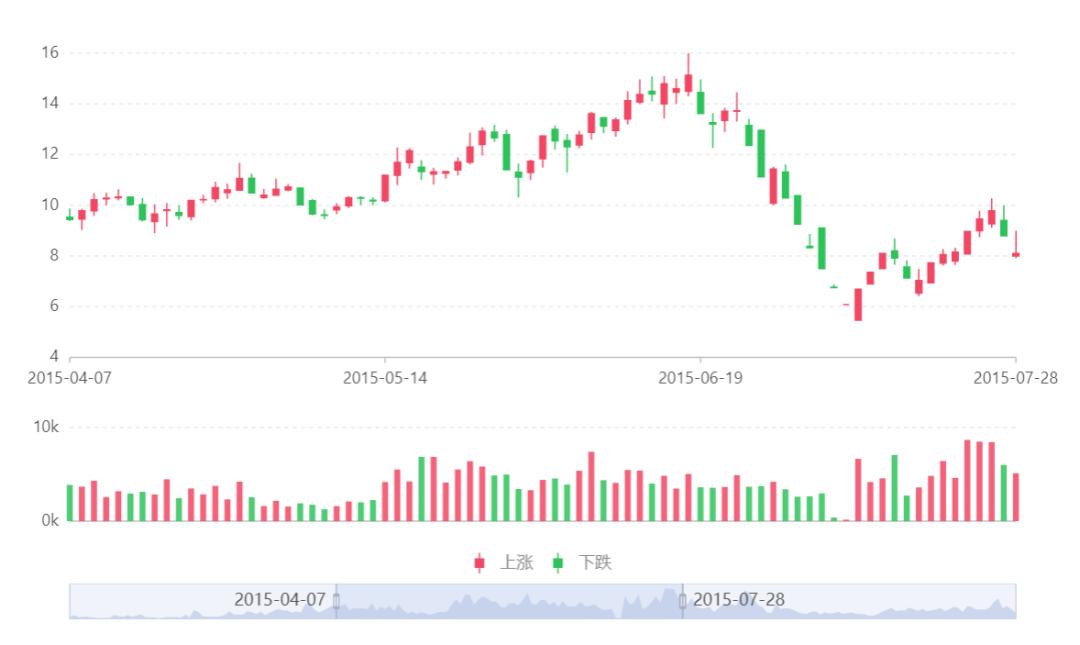Click the last candlestick on 2015-07-28
This screenshot has height=645, width=1080.
point(1016,254)
